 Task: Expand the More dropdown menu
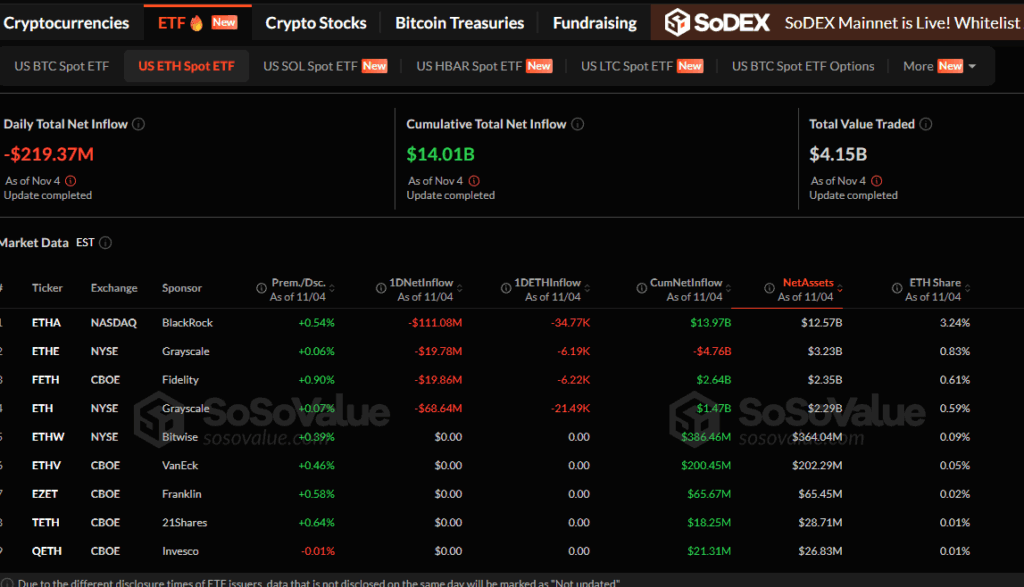pos(939,66)
